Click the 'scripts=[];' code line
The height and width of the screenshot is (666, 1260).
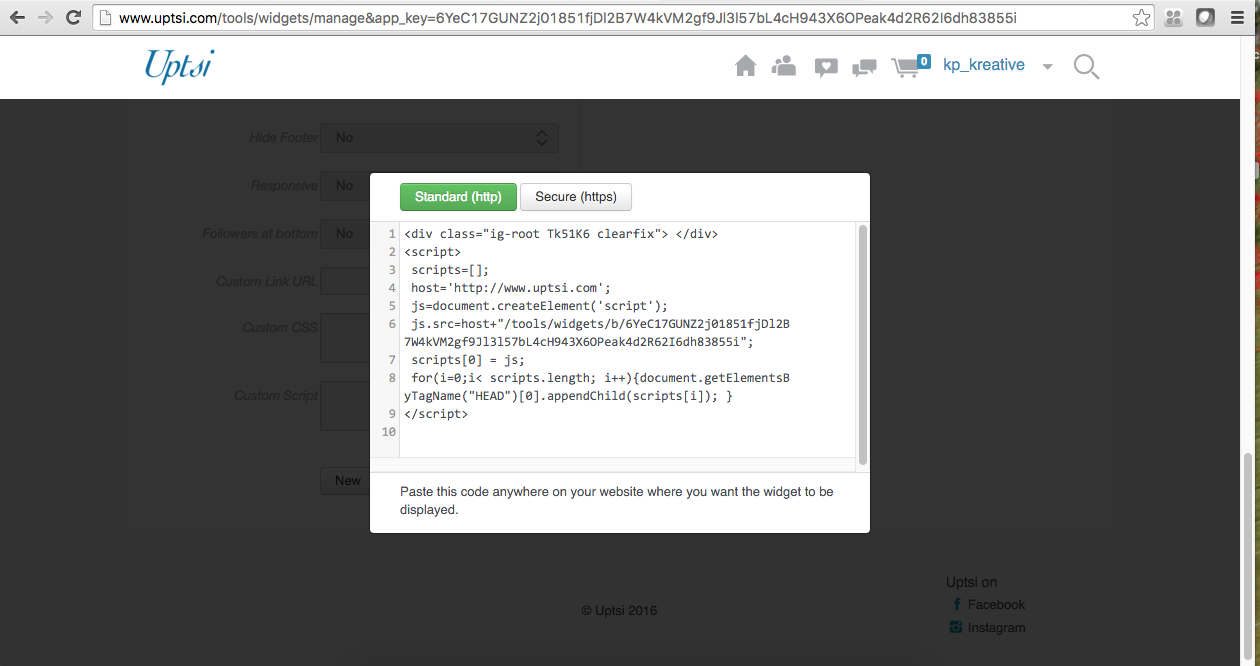pos(450,270)
